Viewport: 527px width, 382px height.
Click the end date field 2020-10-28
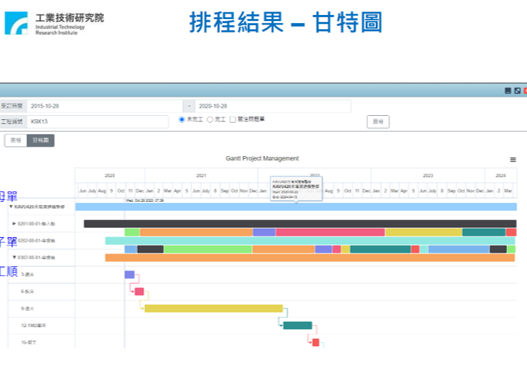[273, 106]
